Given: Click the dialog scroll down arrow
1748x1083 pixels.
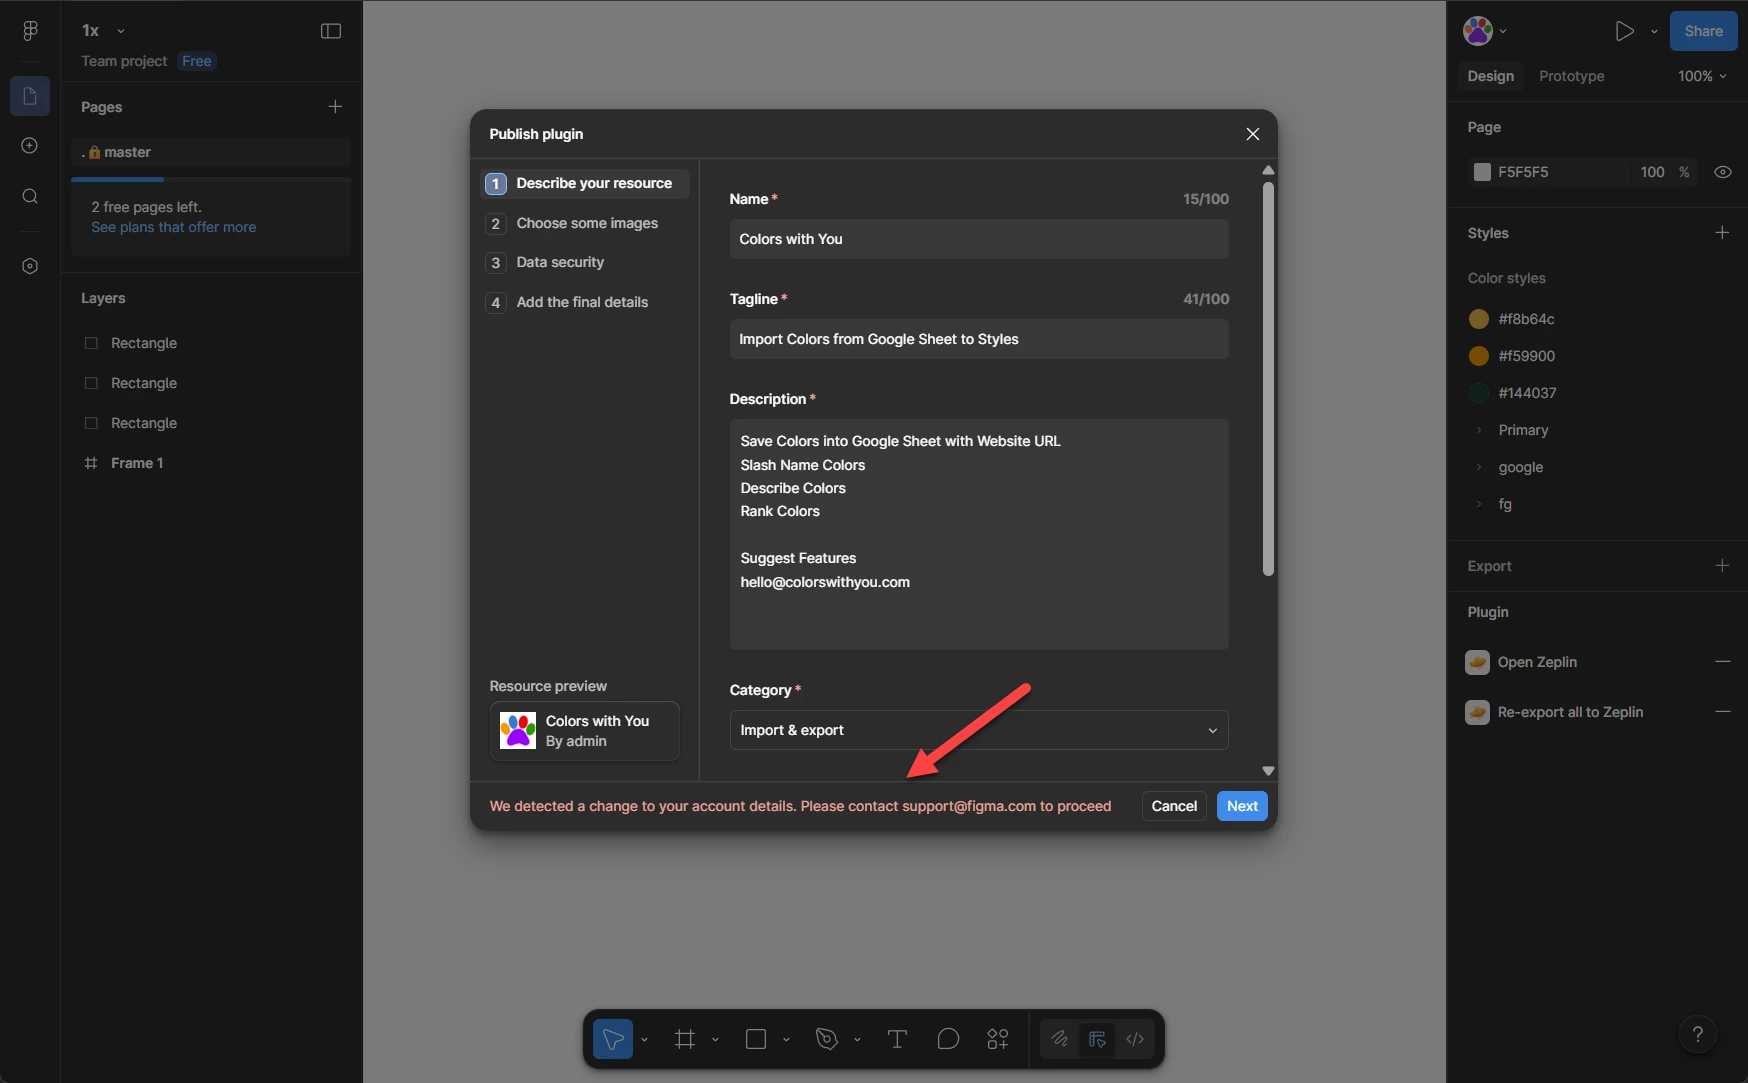Looking at the screenshot, I should click(1268, 771).
